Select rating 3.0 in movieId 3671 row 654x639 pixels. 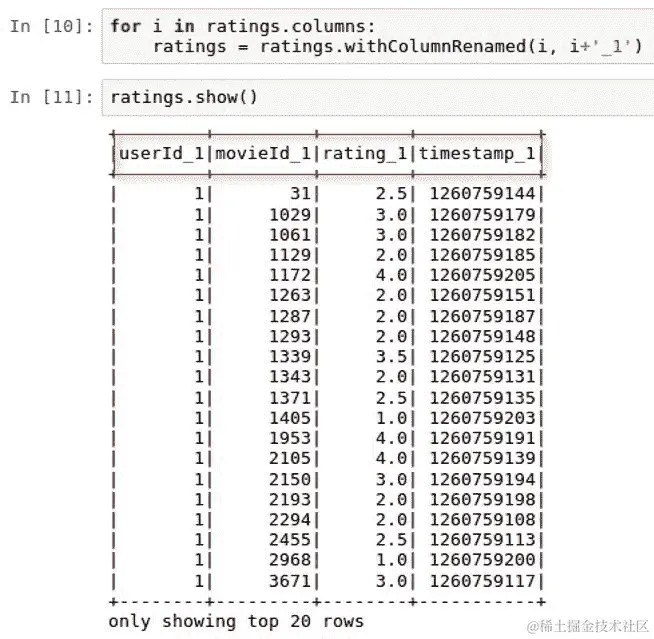click(x=391, y=581)
